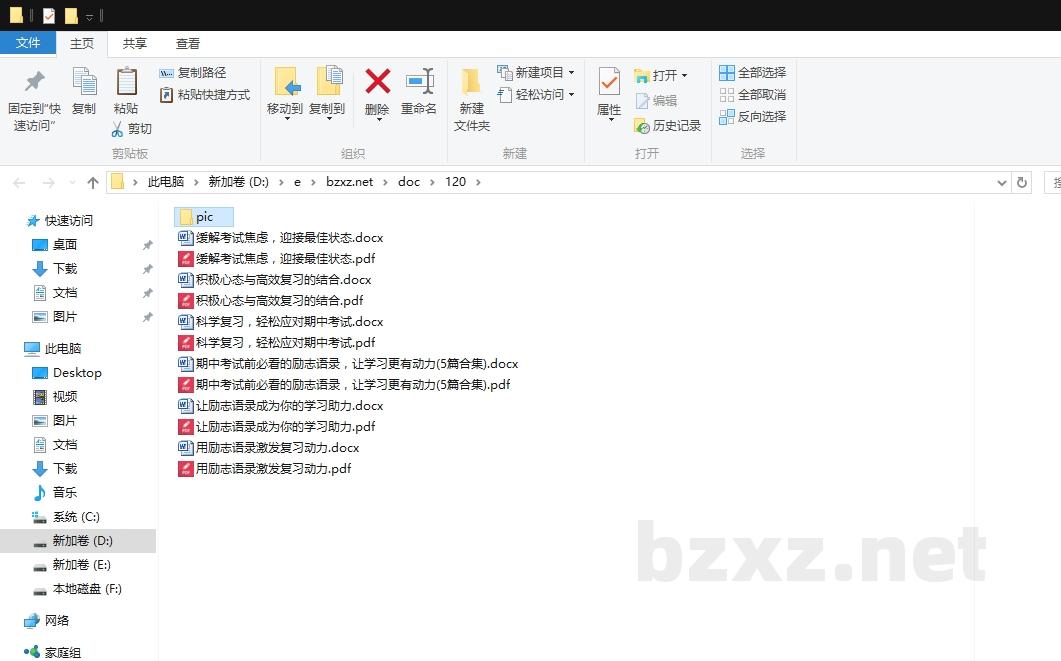Click Select All in ribbon
Viewport: 1061px width, 661px height.
tap(752, 73)
